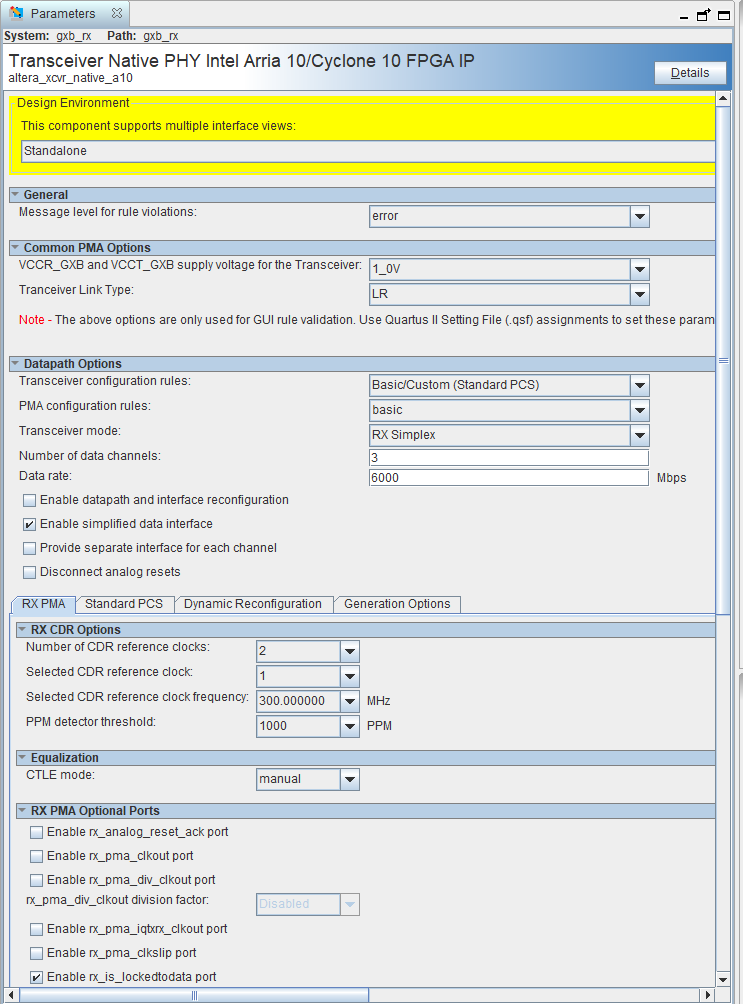
Task: Collapse the RX CDR Options section
Action: (x=22, y=629)
